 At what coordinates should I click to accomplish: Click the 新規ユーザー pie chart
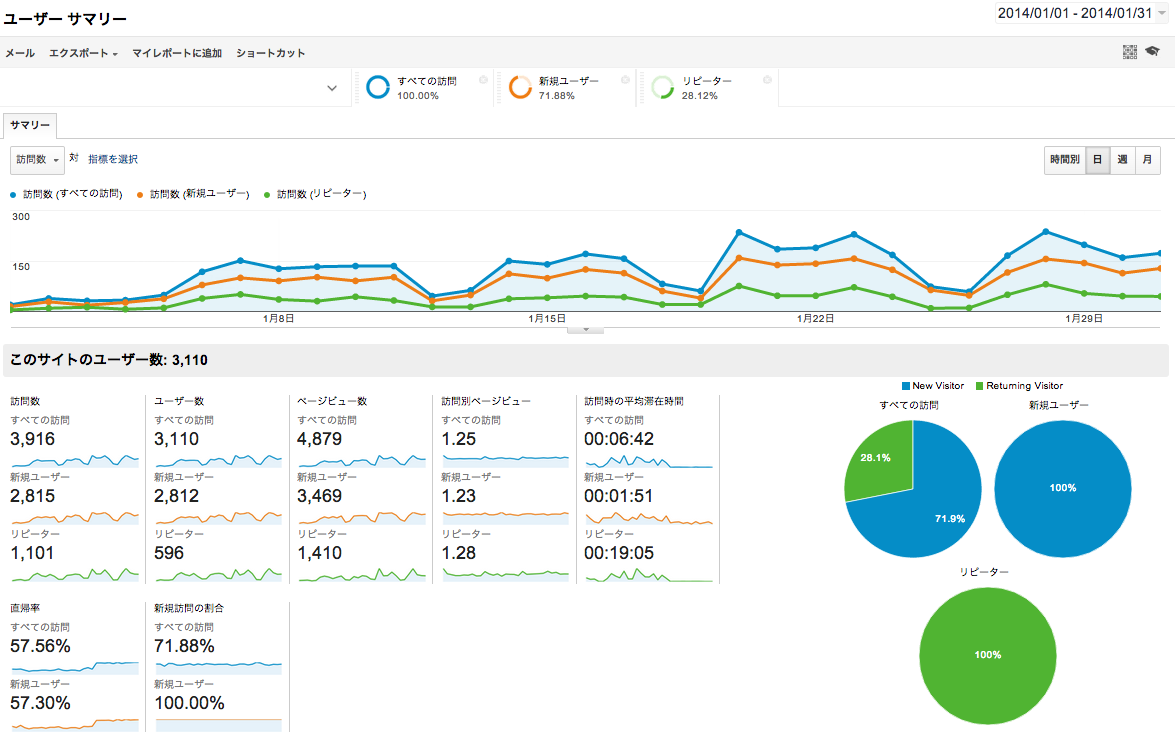tap(1063, 488)
